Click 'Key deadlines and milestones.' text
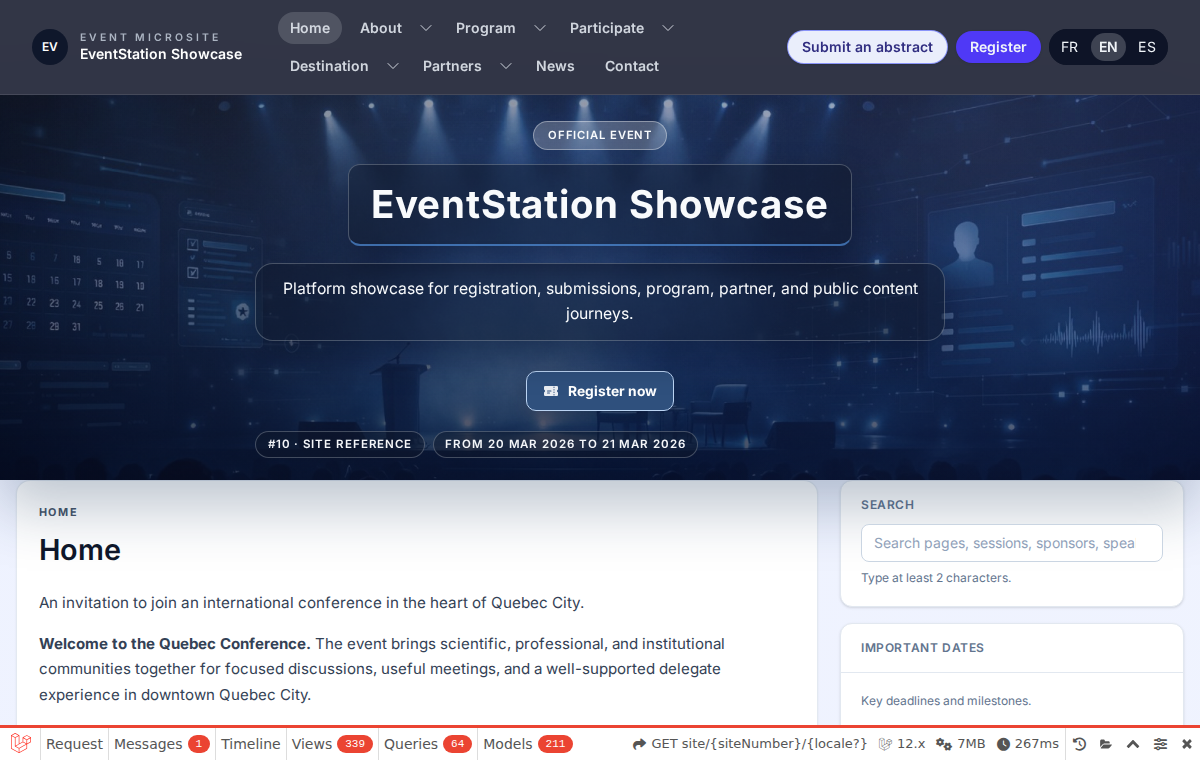 tap(946, 701)
